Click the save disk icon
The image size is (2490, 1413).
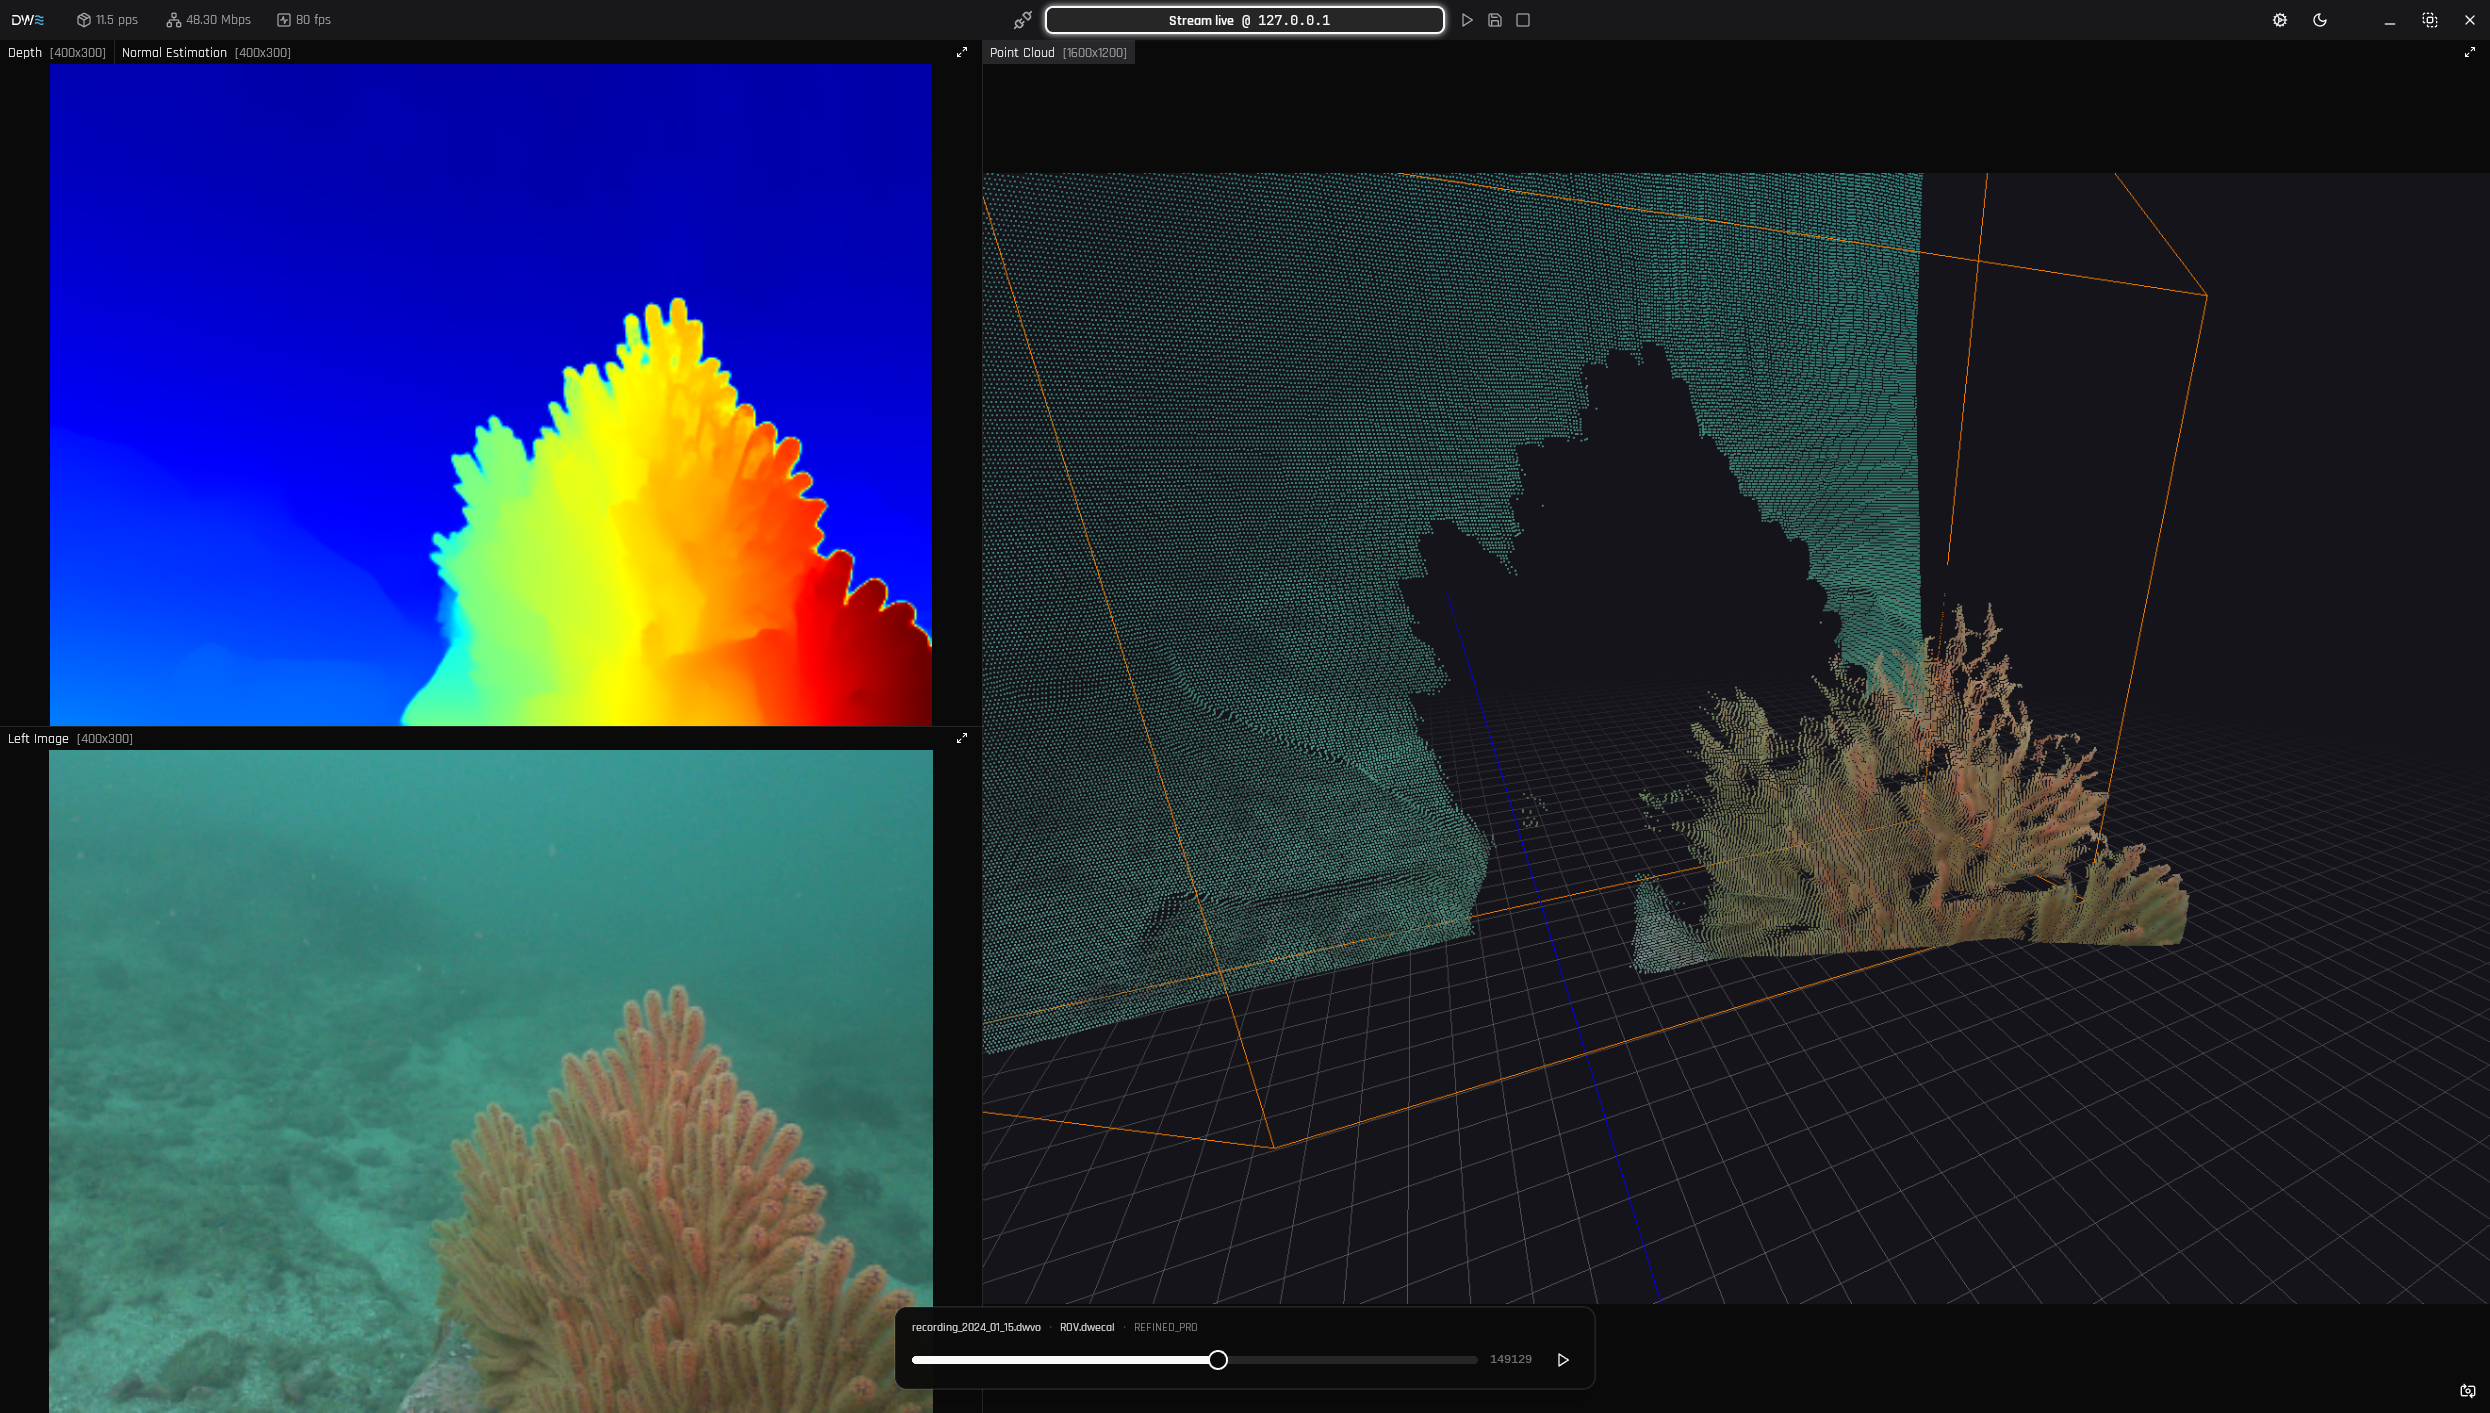1495,20
